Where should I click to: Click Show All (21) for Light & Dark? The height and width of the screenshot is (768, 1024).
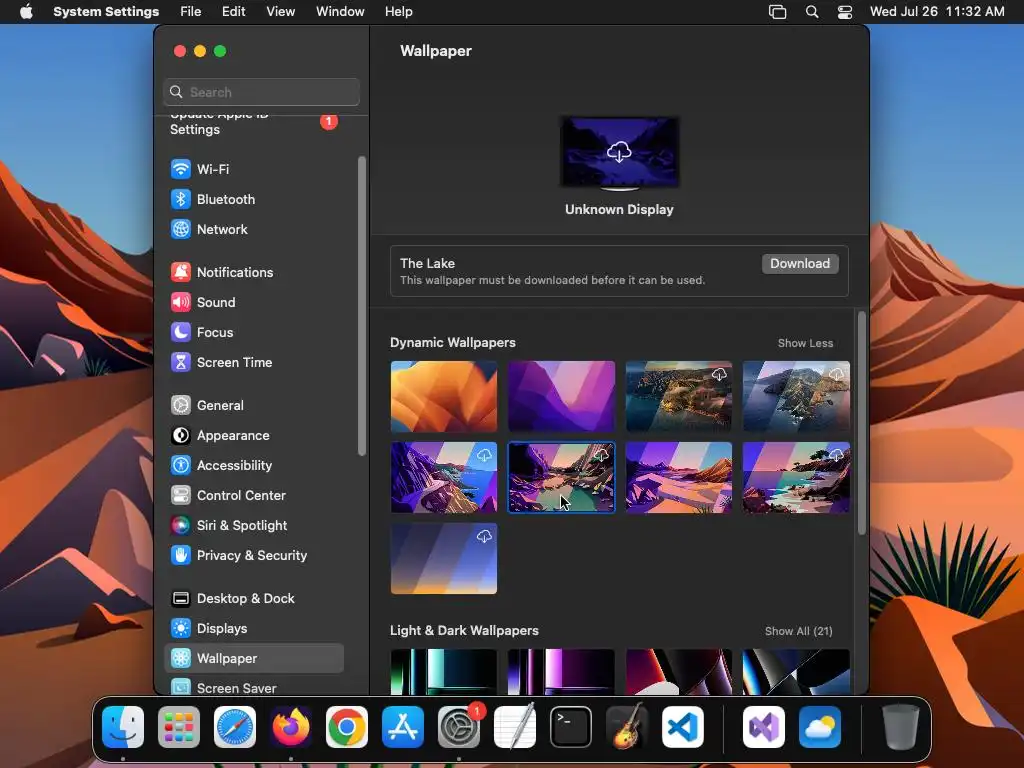coord(798,632)
